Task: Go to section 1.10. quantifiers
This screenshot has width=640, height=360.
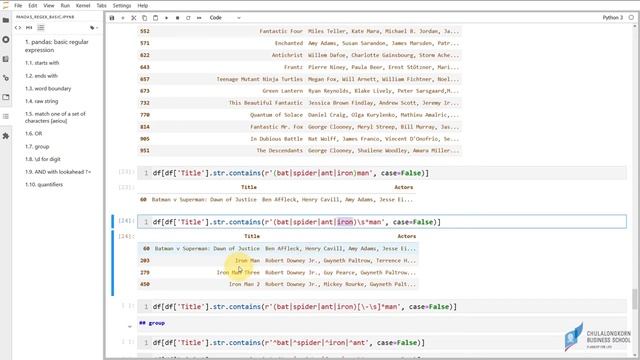Action: (x=44, y=184)
